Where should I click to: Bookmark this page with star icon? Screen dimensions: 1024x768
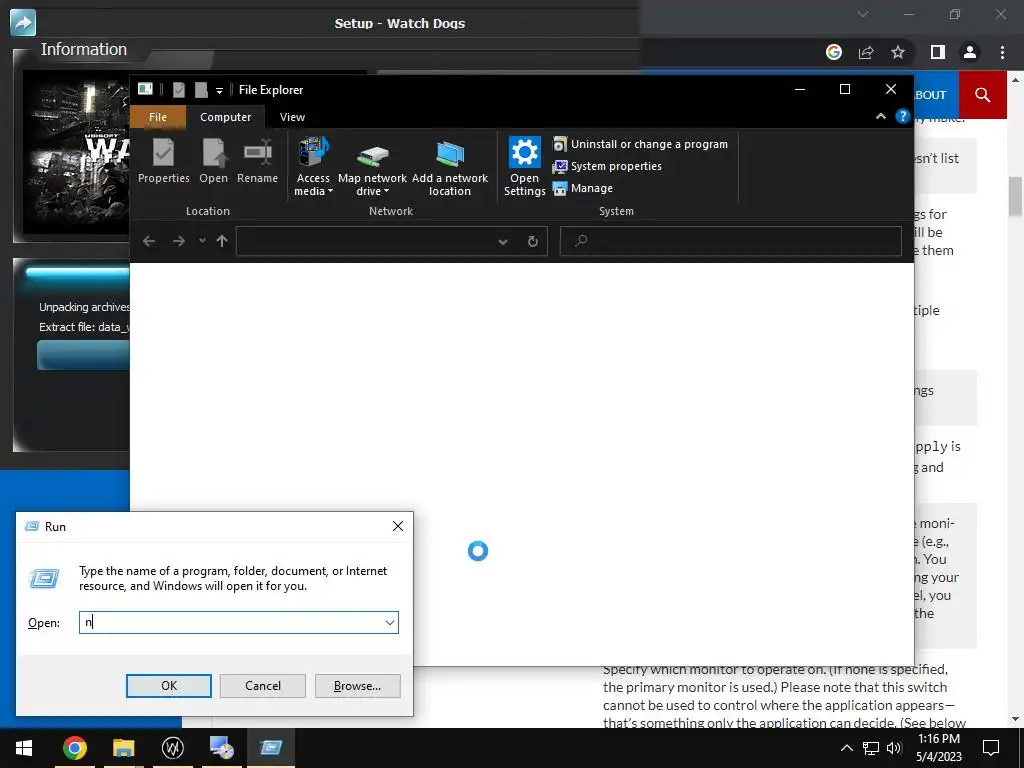[x=898, y=52]
